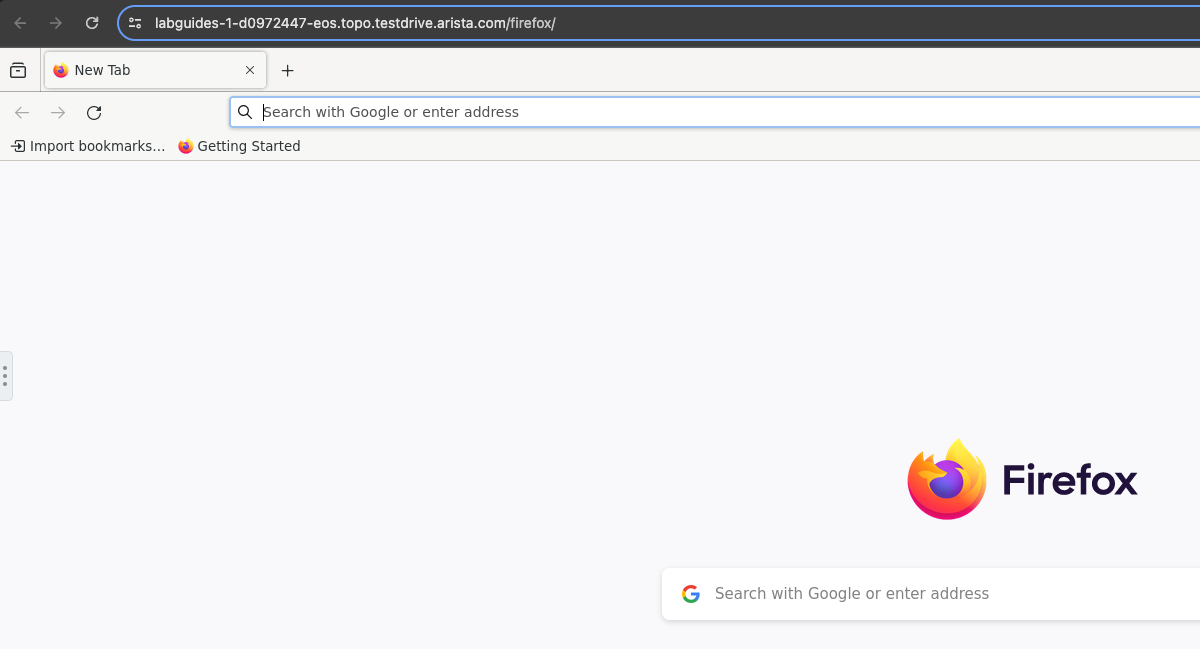Focus the Firefox toolbar address field

700,112
